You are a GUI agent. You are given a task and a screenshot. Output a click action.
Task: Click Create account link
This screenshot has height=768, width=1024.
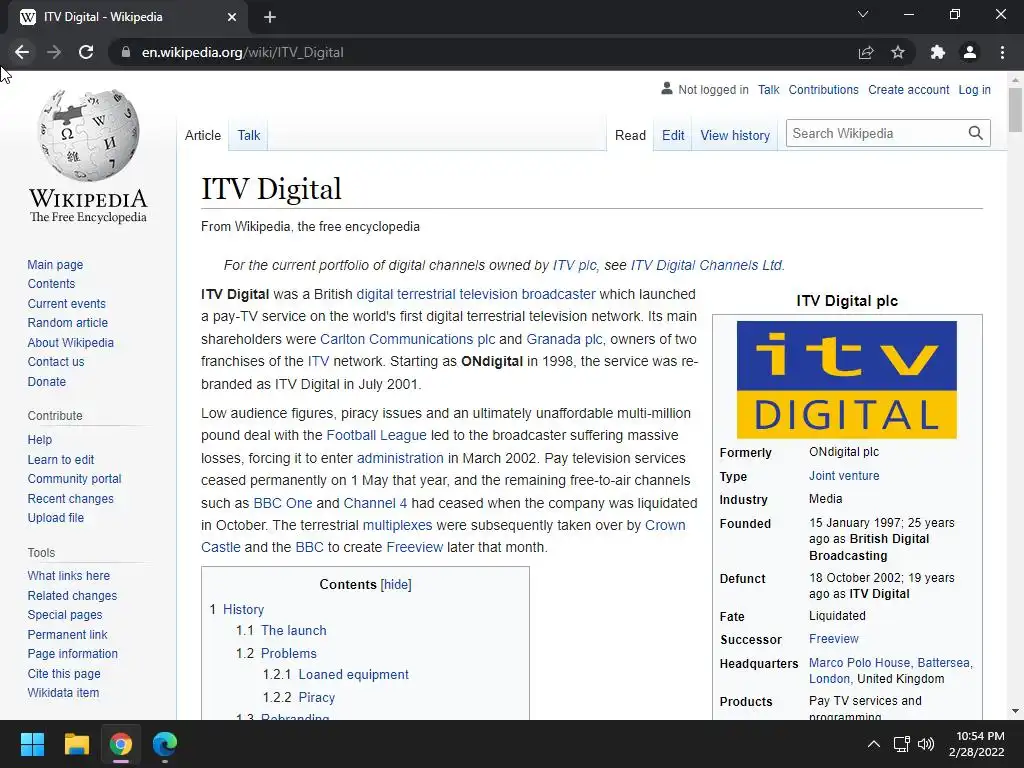908,89
